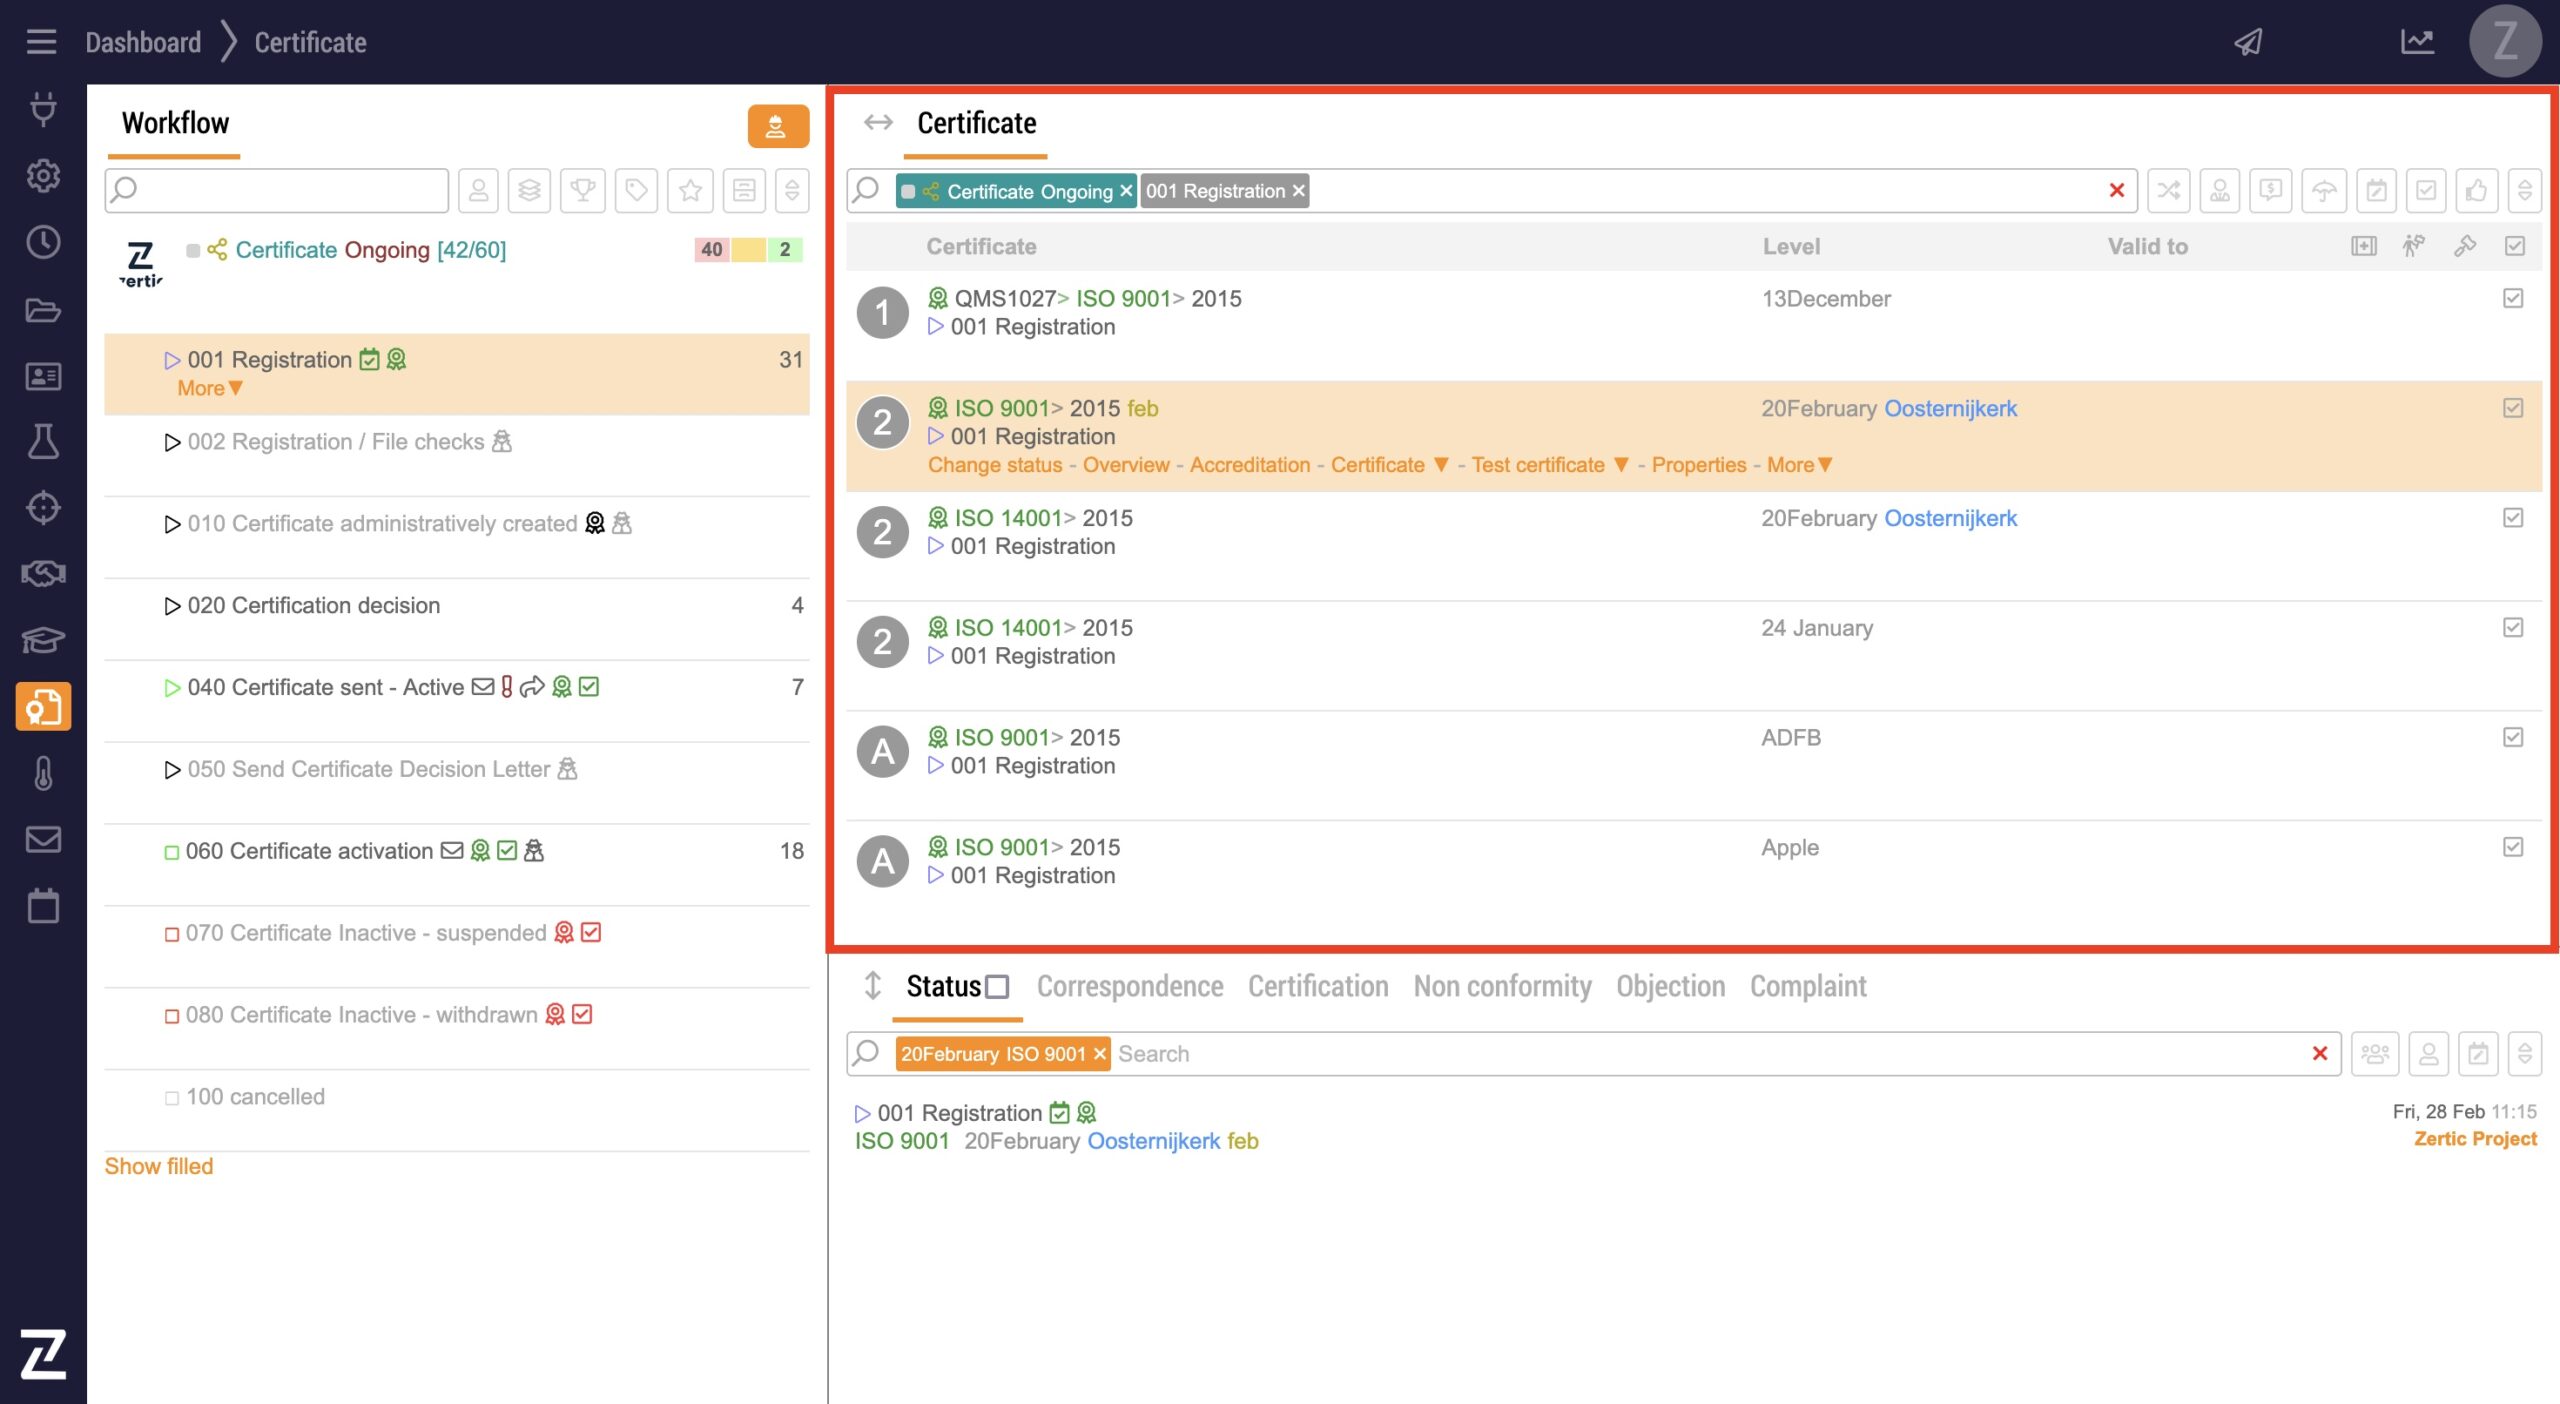Switch to the Correspondence tab
The width and height of the screenshot is (2560, 1404).
click(x=1129, y=986)
